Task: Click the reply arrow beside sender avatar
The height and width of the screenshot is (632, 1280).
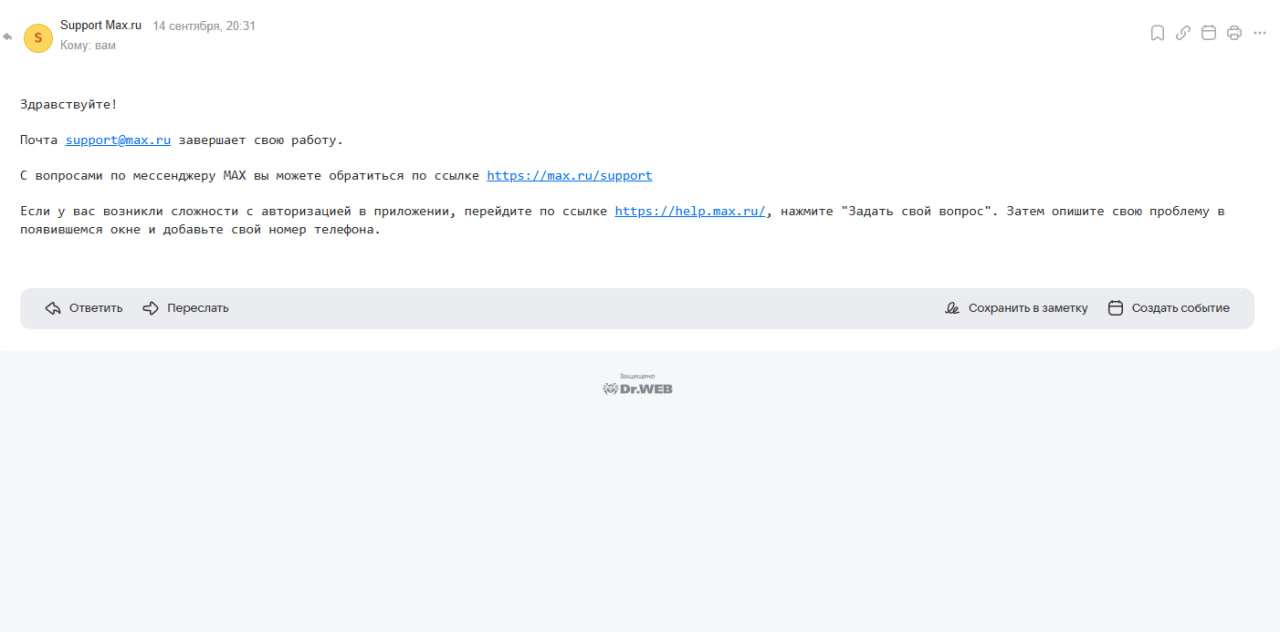Action: 7,37
